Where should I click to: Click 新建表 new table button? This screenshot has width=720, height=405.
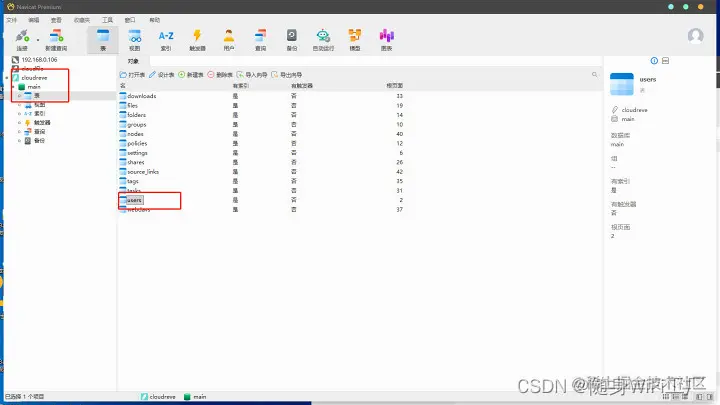[191, 75]
